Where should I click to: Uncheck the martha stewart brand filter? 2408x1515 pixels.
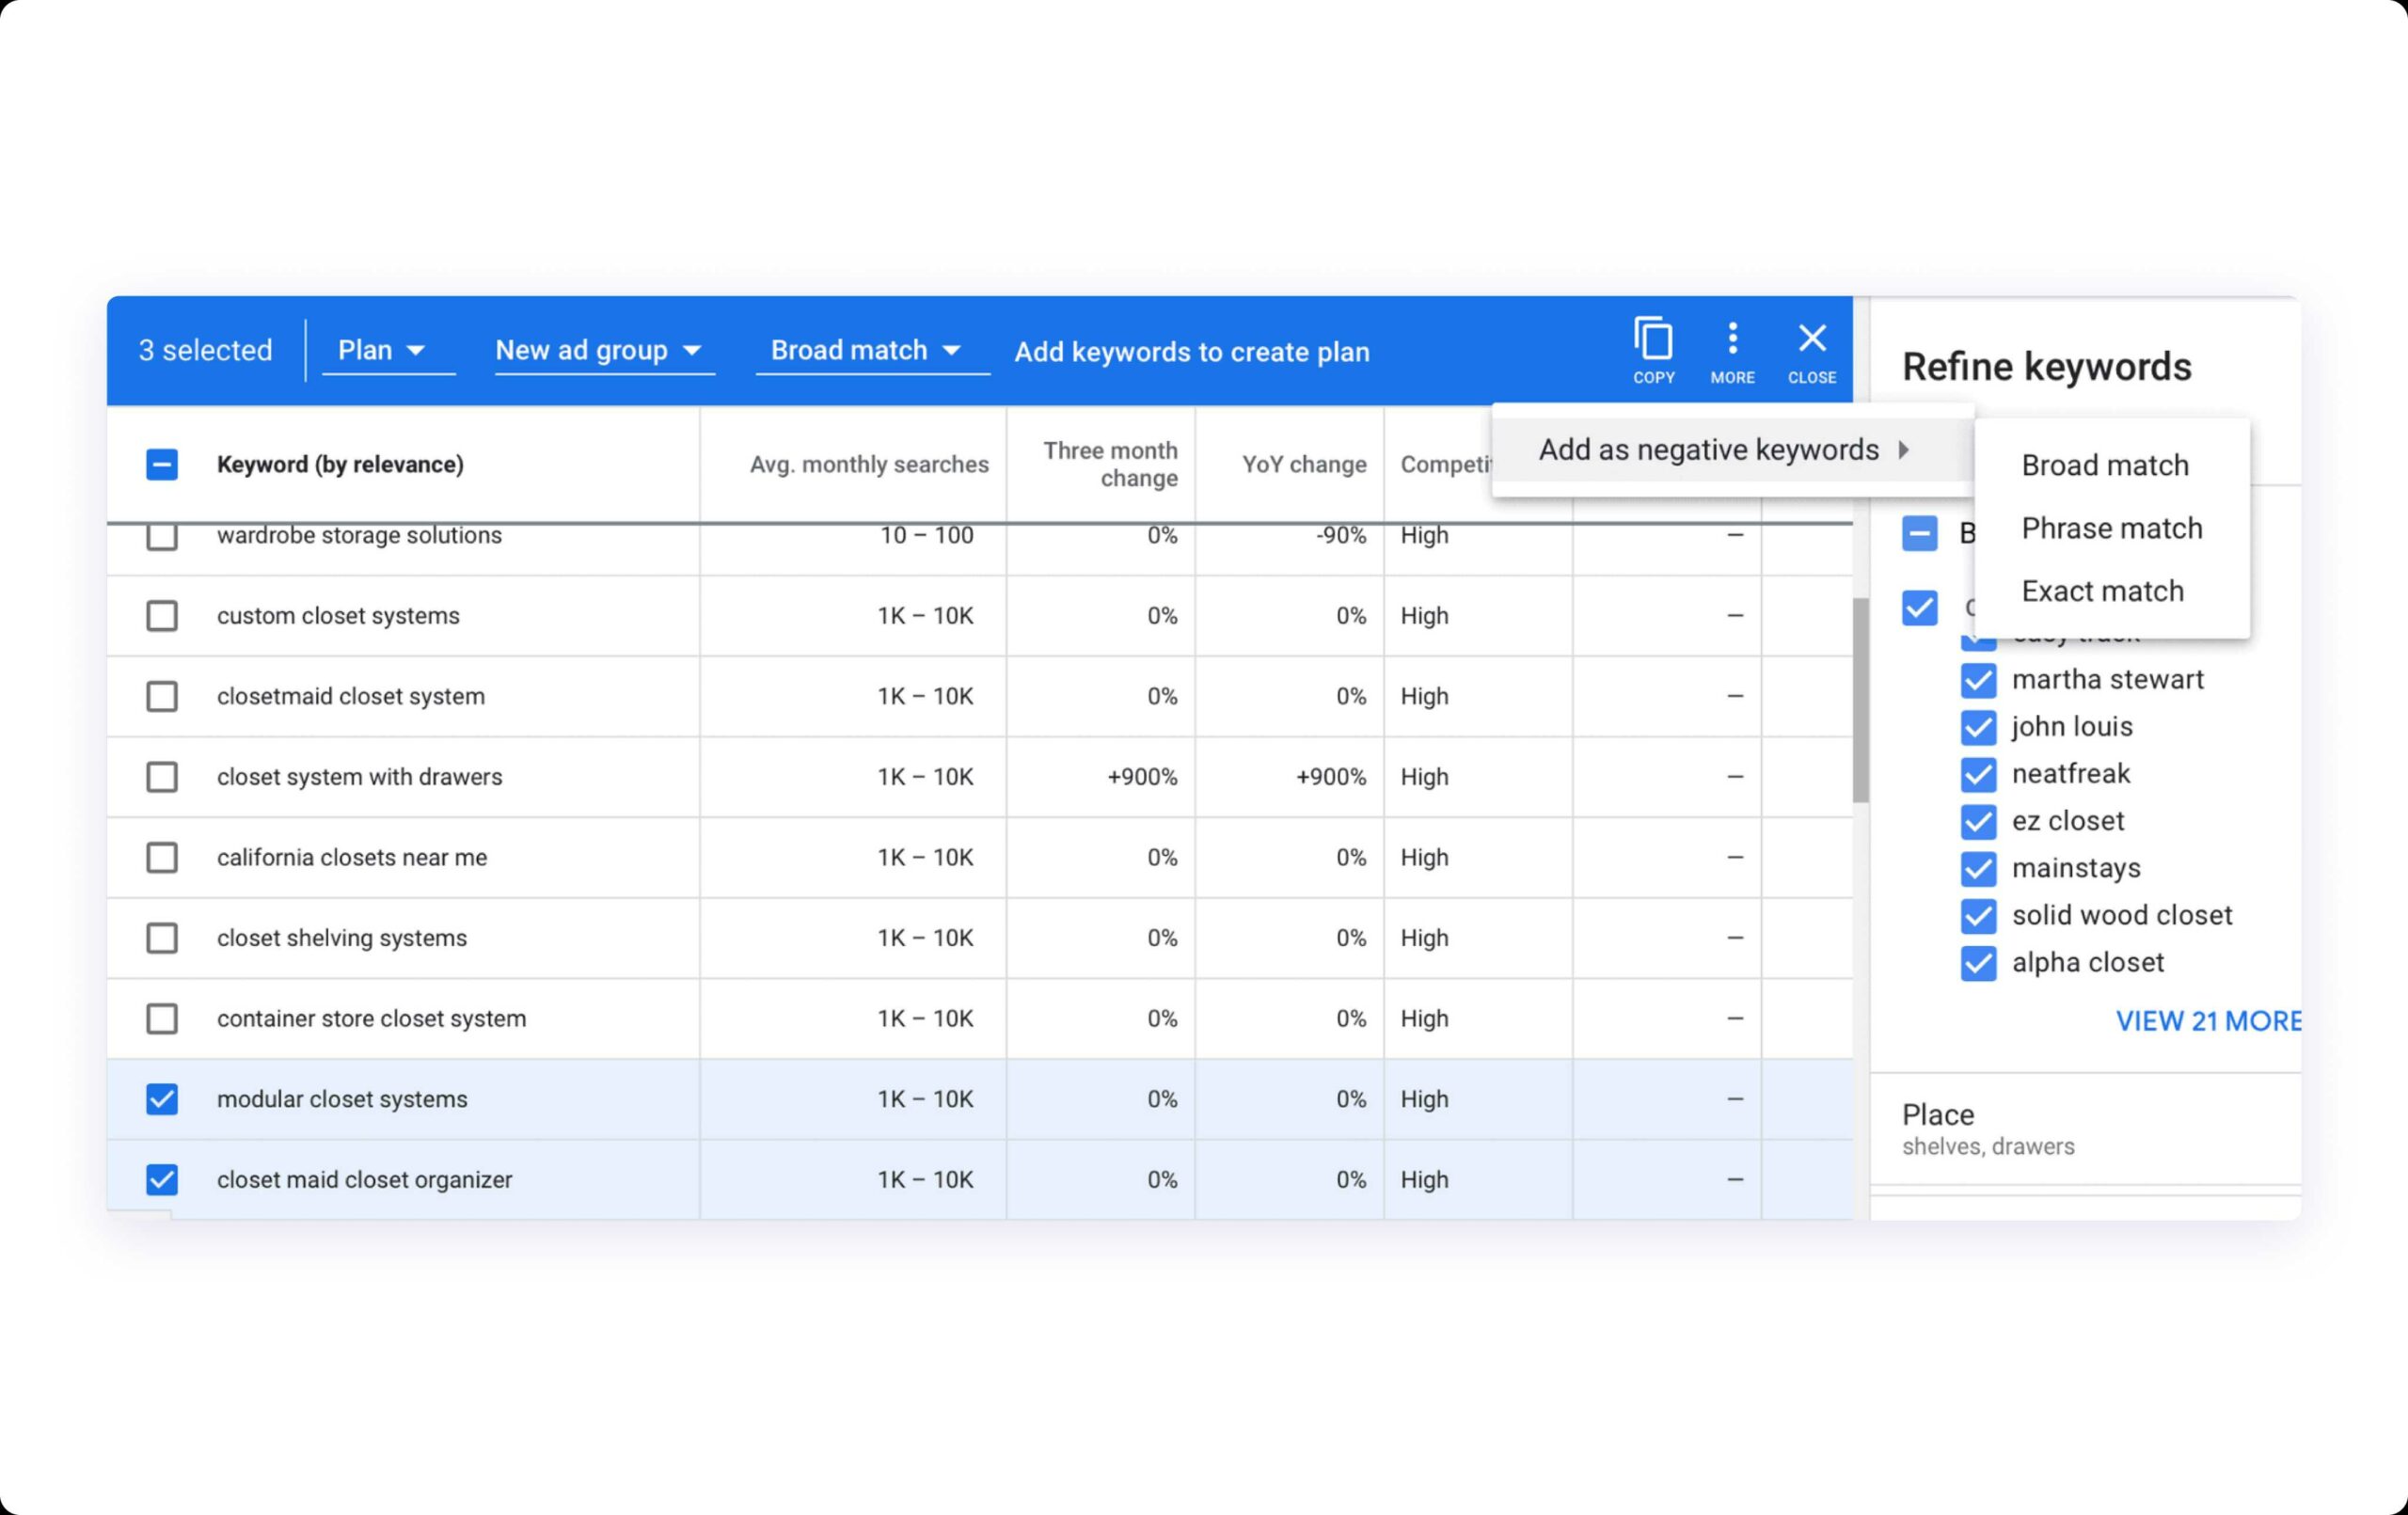pos(1978,680)
